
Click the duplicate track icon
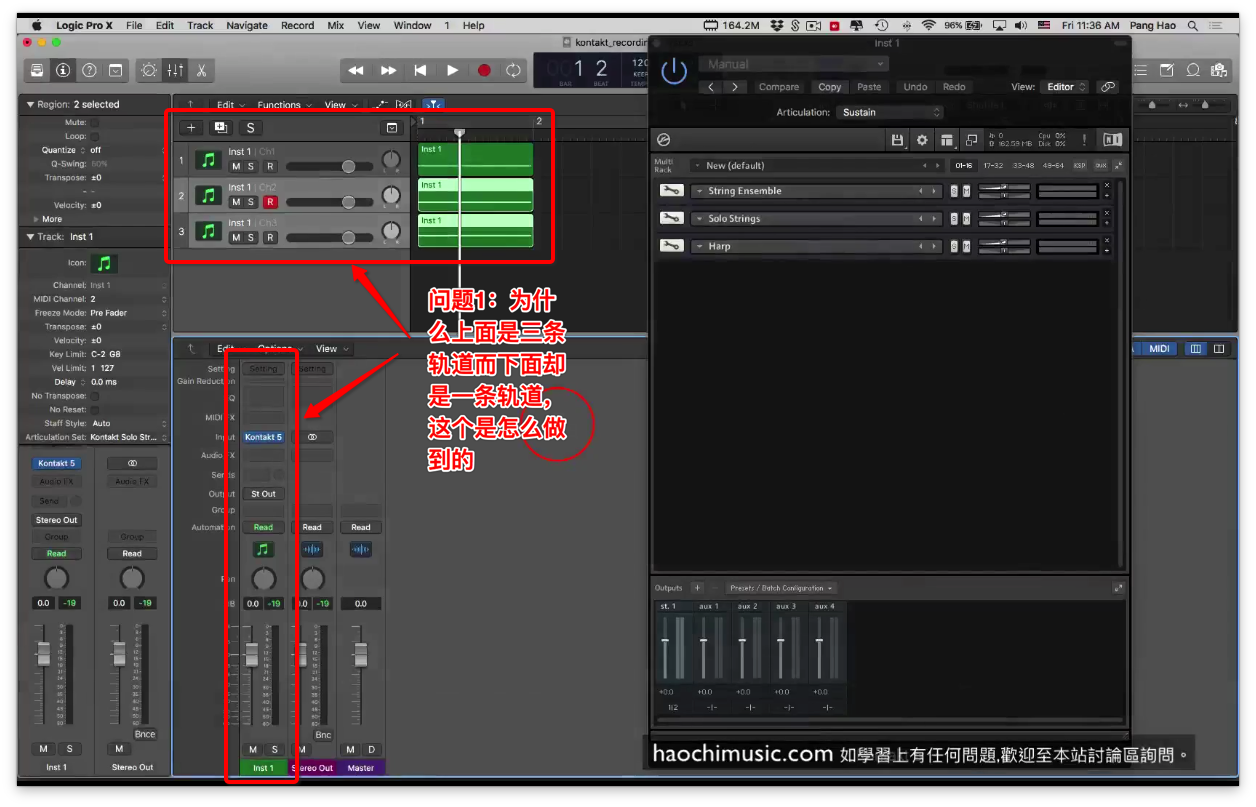click(x=220, y=127)
